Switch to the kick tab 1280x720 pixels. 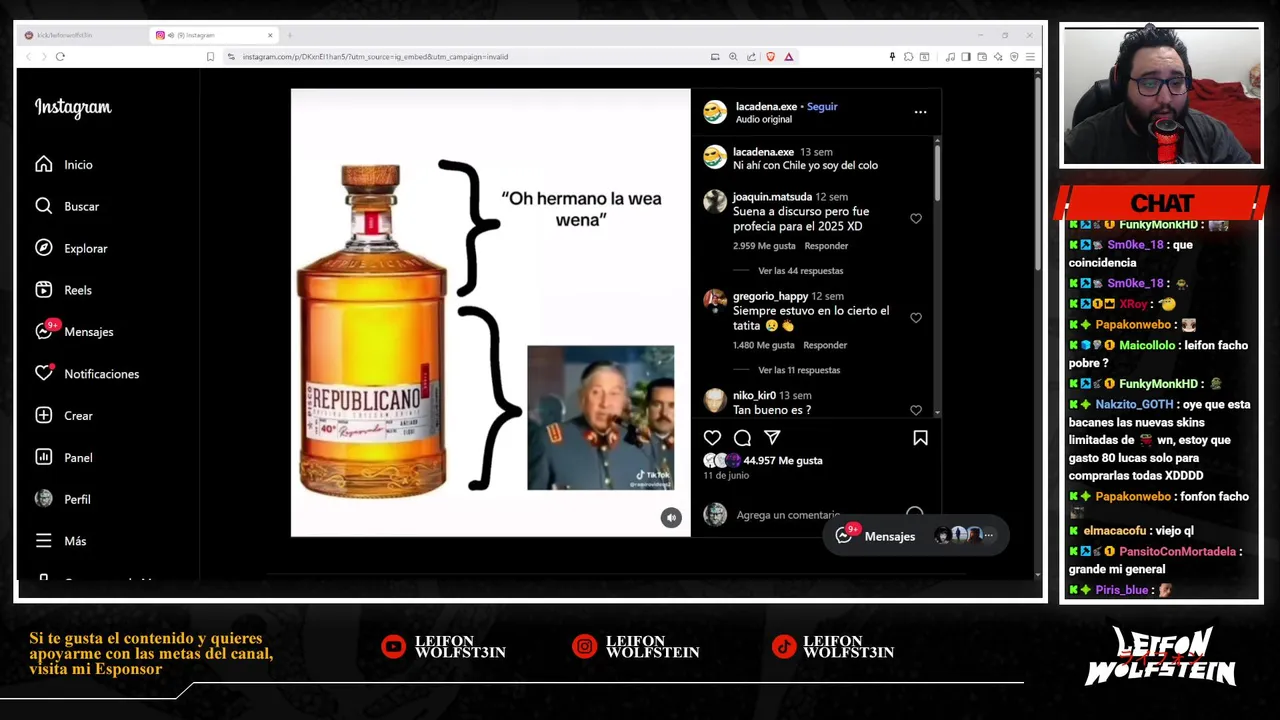click(x=80, y=35)
